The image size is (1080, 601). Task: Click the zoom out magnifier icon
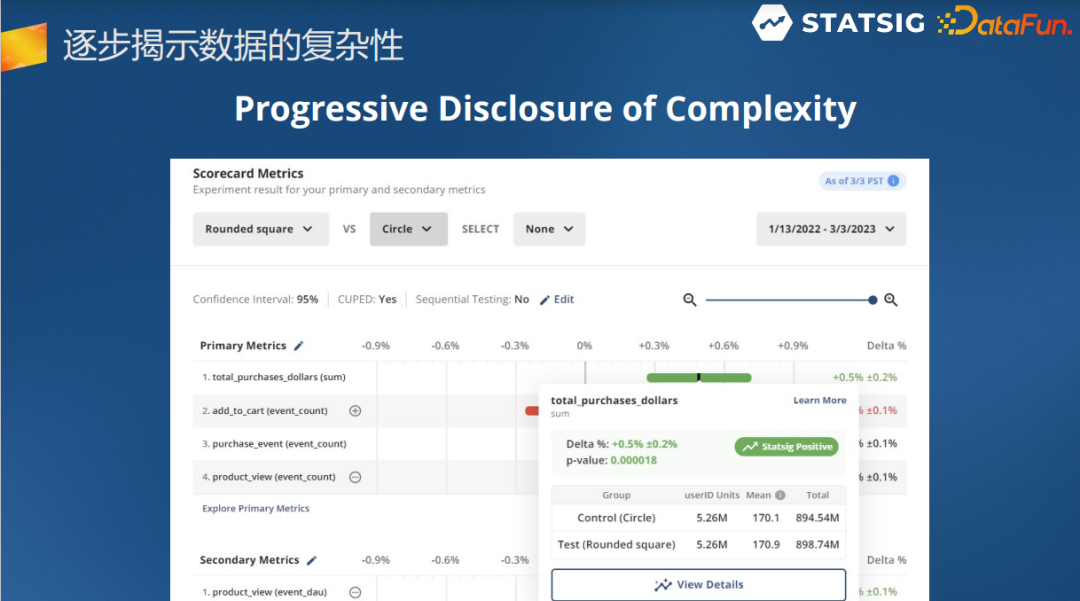pyautogui.click(x=690, y=299)
